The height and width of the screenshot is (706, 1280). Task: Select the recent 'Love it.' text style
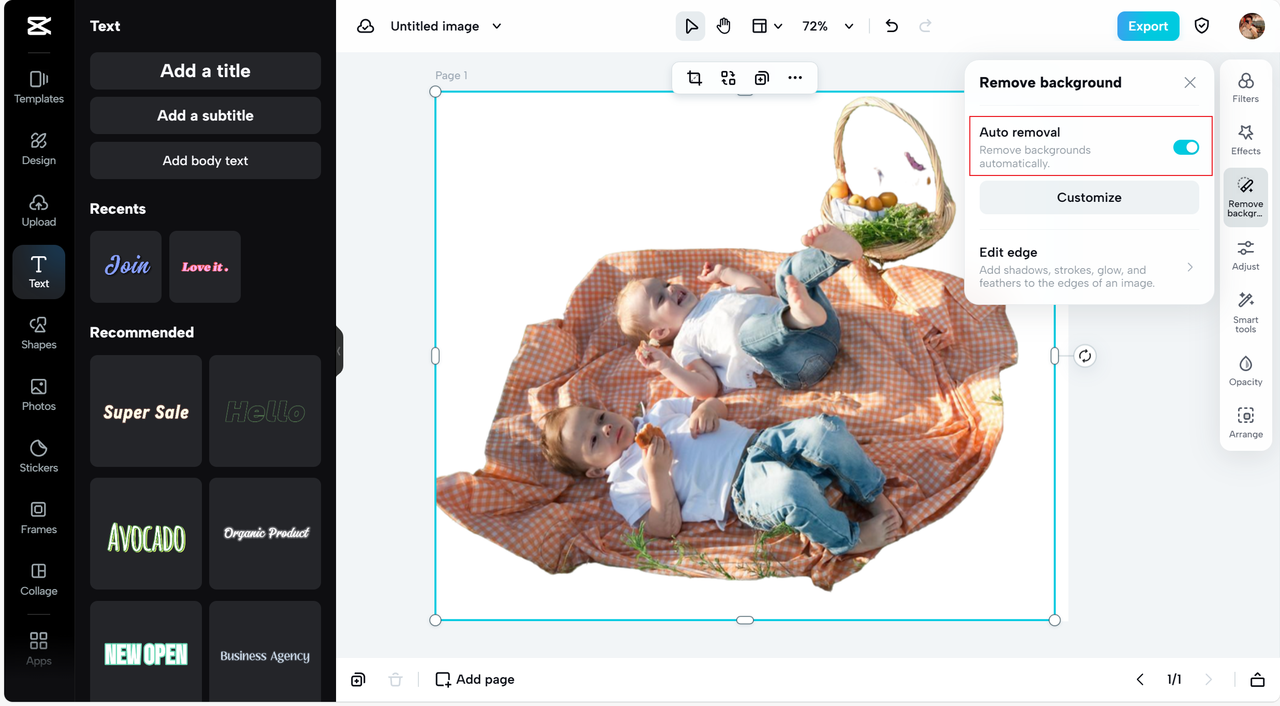205,267
